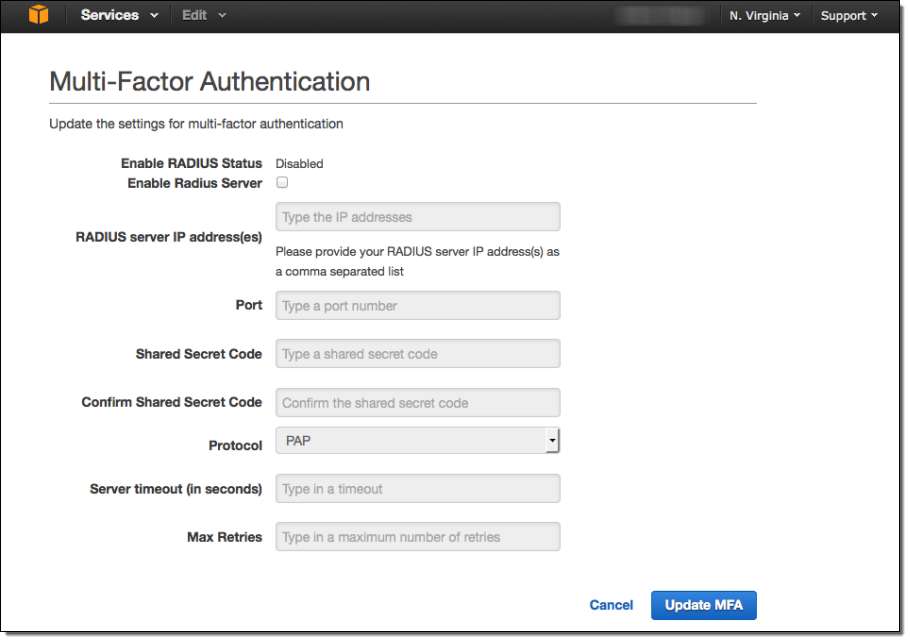Click the Confirm Shared Secret Code field
The width and height of the screenshot is (910, 642).
417,403
